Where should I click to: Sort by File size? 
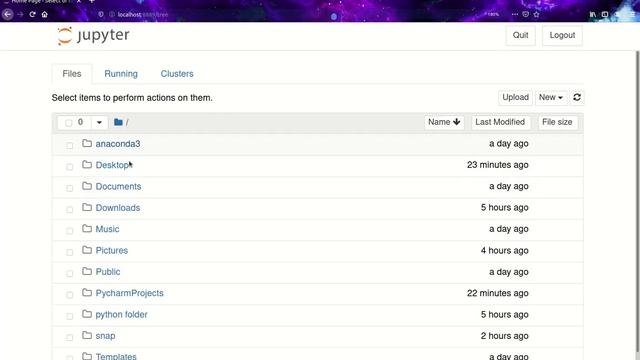(557, 122)
